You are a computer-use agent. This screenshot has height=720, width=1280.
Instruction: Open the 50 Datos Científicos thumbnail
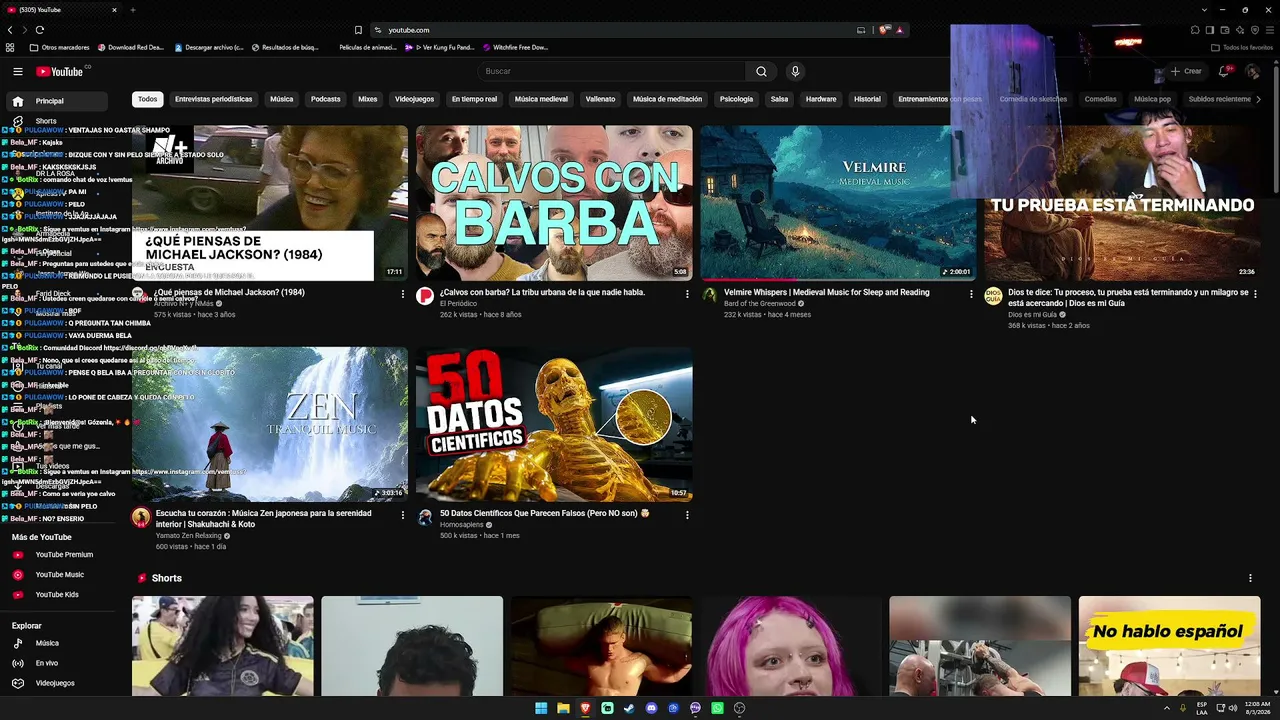[x=554, y=424]
